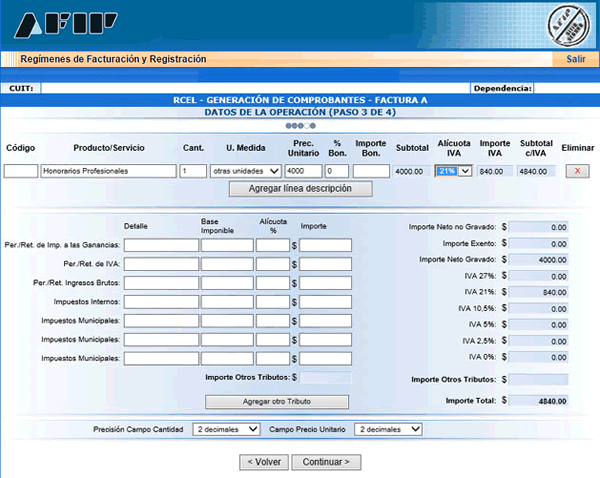Click the Importe Bon. input field
Screen dimensions: 600x478
pyautogui.click(x=371, y=171)
